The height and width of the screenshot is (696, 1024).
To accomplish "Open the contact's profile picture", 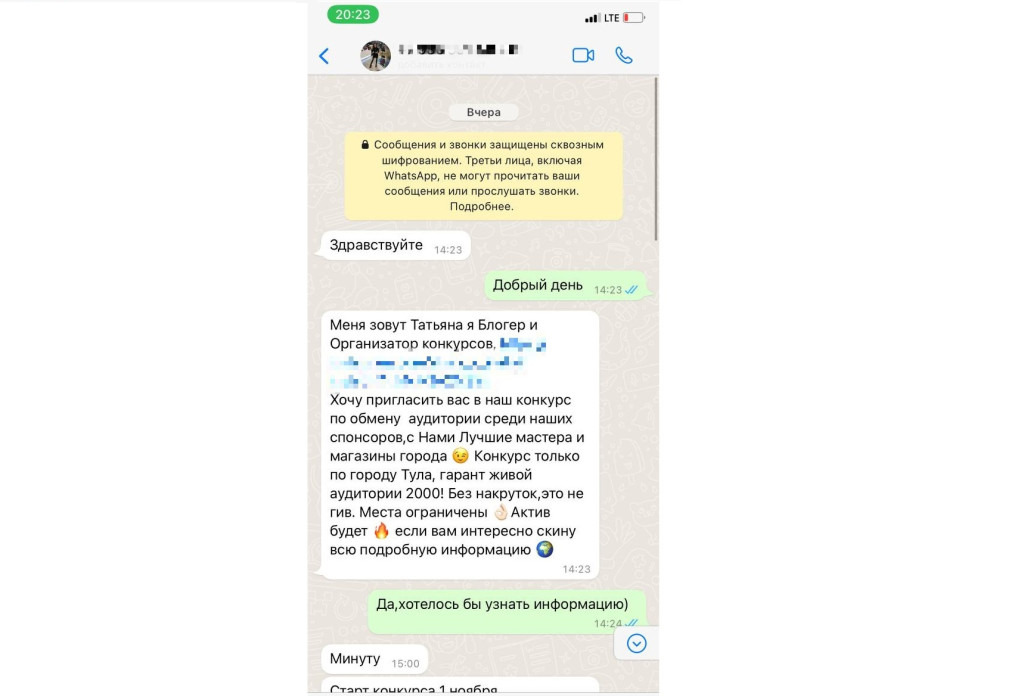I will point(376,55).
